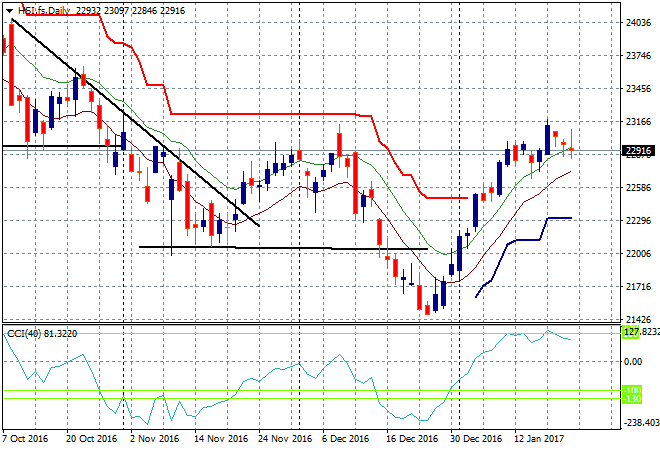Click the CCI(40) 81.3220 indicator label

tap(42, 334)
